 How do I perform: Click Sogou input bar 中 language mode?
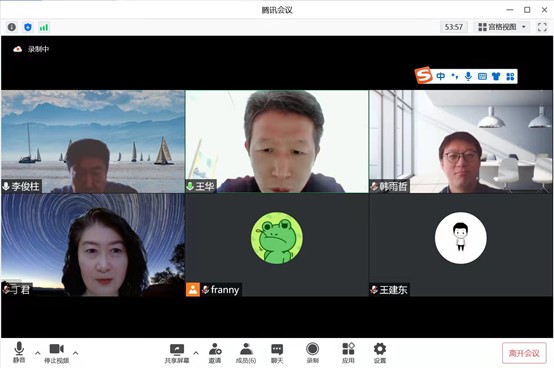440,76
